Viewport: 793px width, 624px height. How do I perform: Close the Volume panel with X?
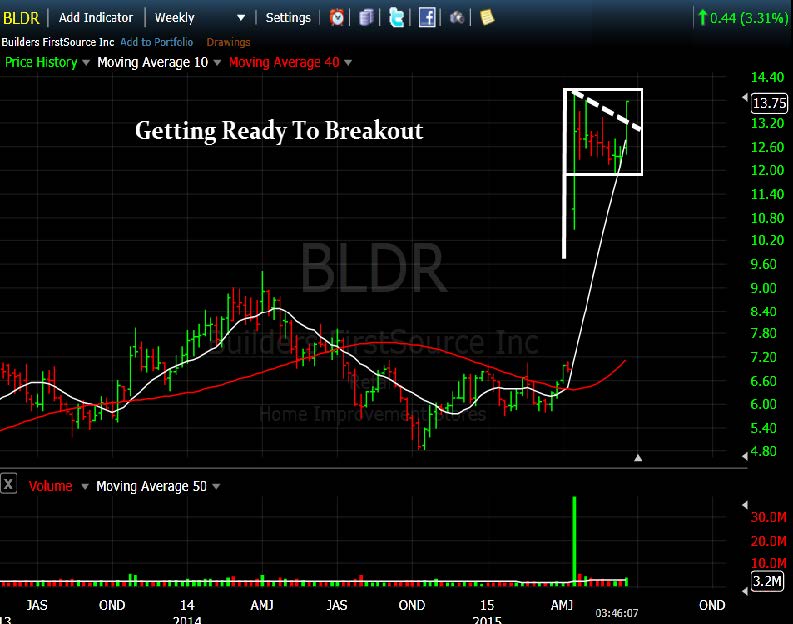[8, 484]
